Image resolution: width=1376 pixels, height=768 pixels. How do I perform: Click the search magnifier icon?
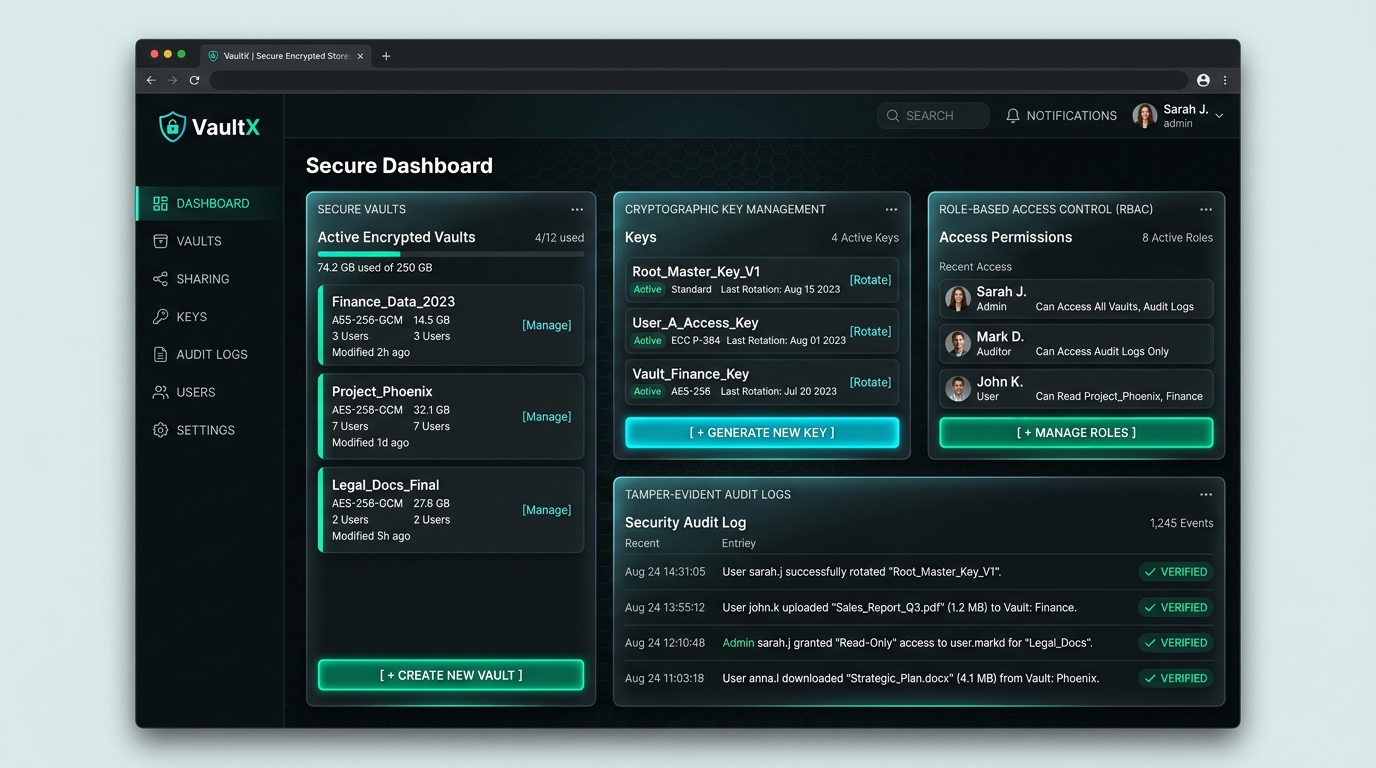click(x=893, y=116)
